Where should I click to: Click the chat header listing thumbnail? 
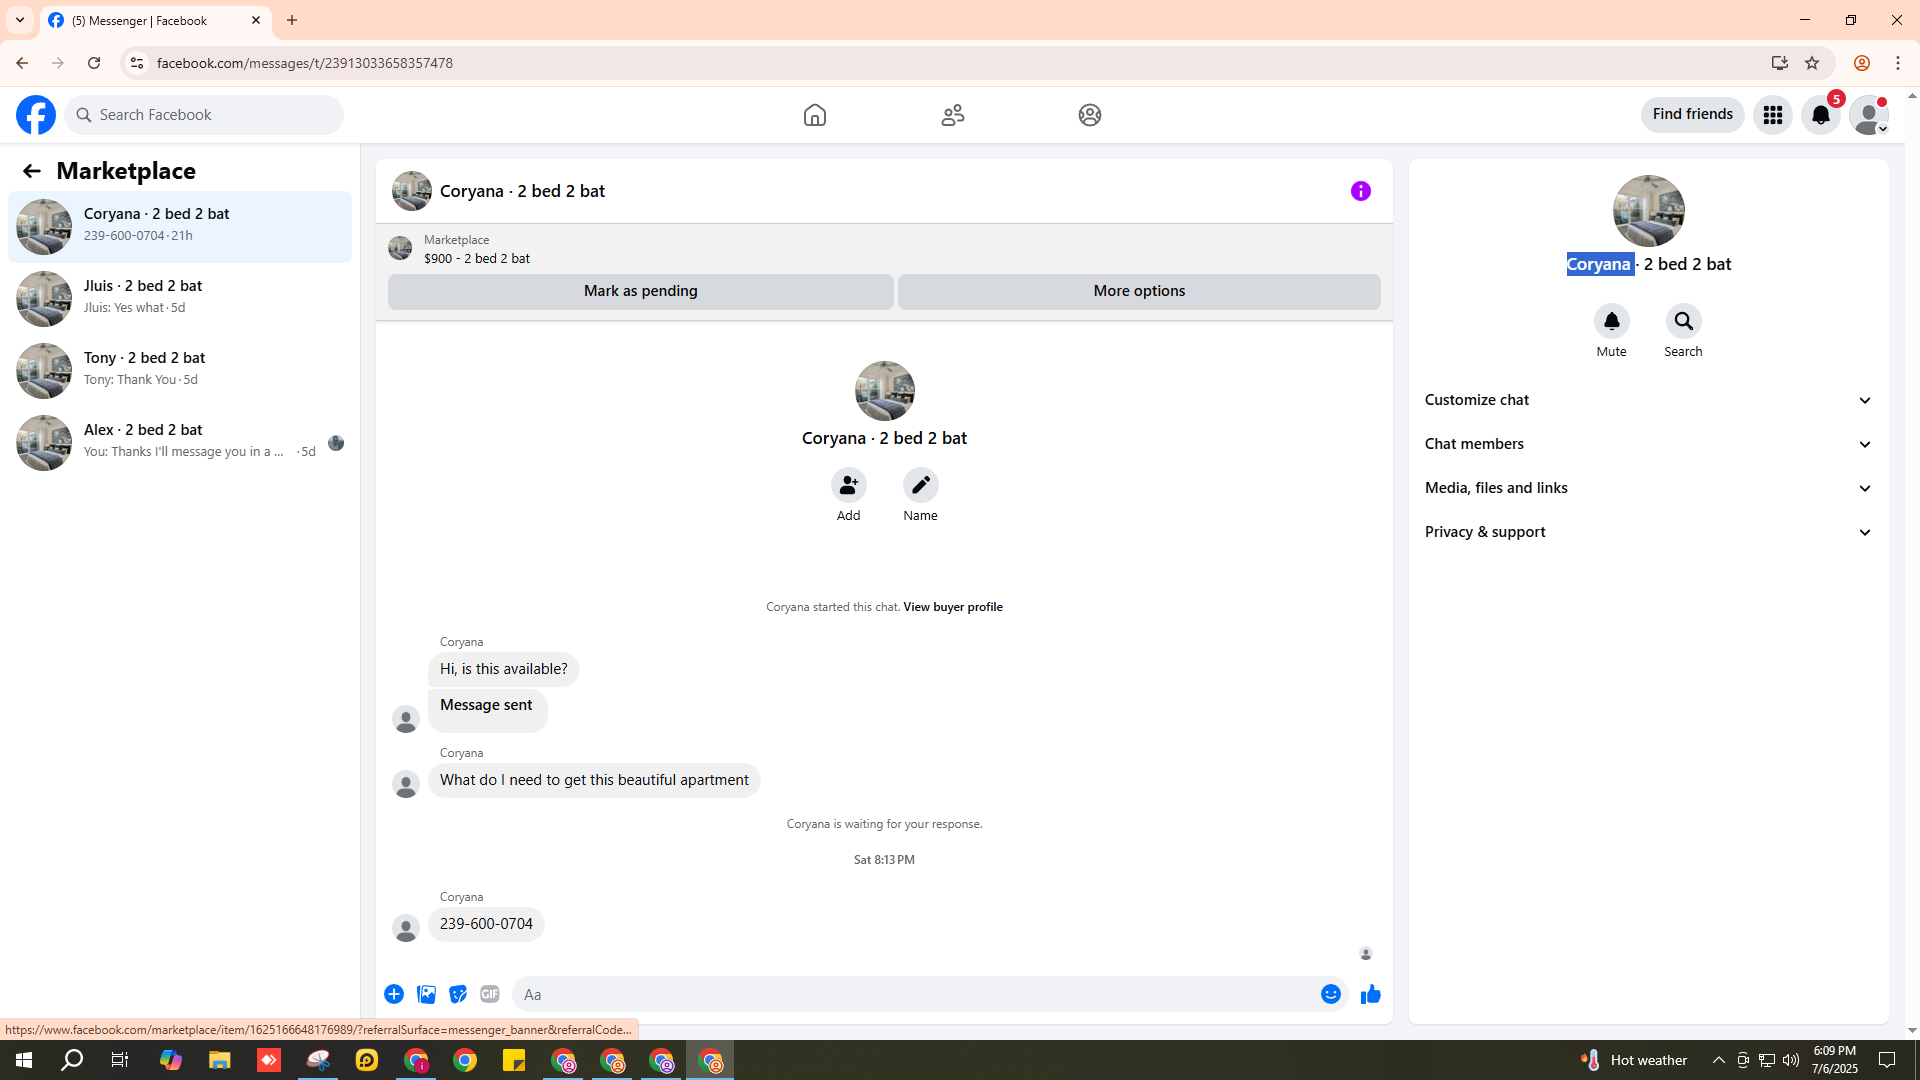click(x=411, y=191)
